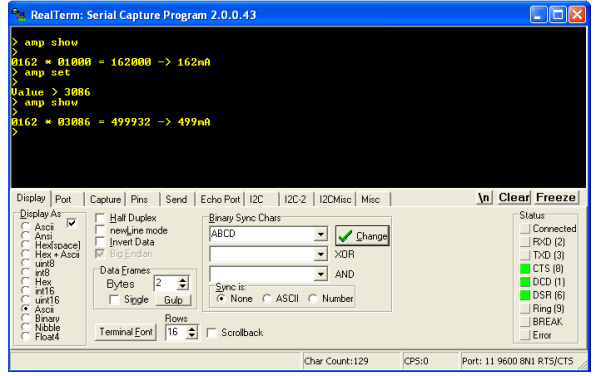Click into the XOR input field

pyautogui.click(x=262, y=254)
